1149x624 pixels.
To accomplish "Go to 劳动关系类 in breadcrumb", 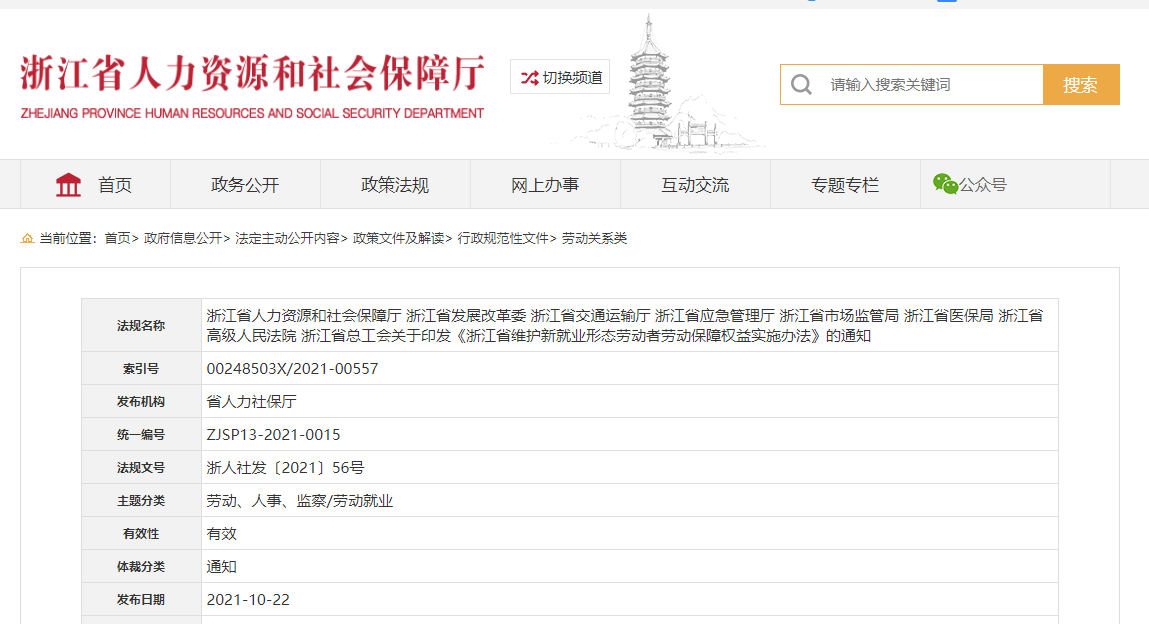I will 594,238.
